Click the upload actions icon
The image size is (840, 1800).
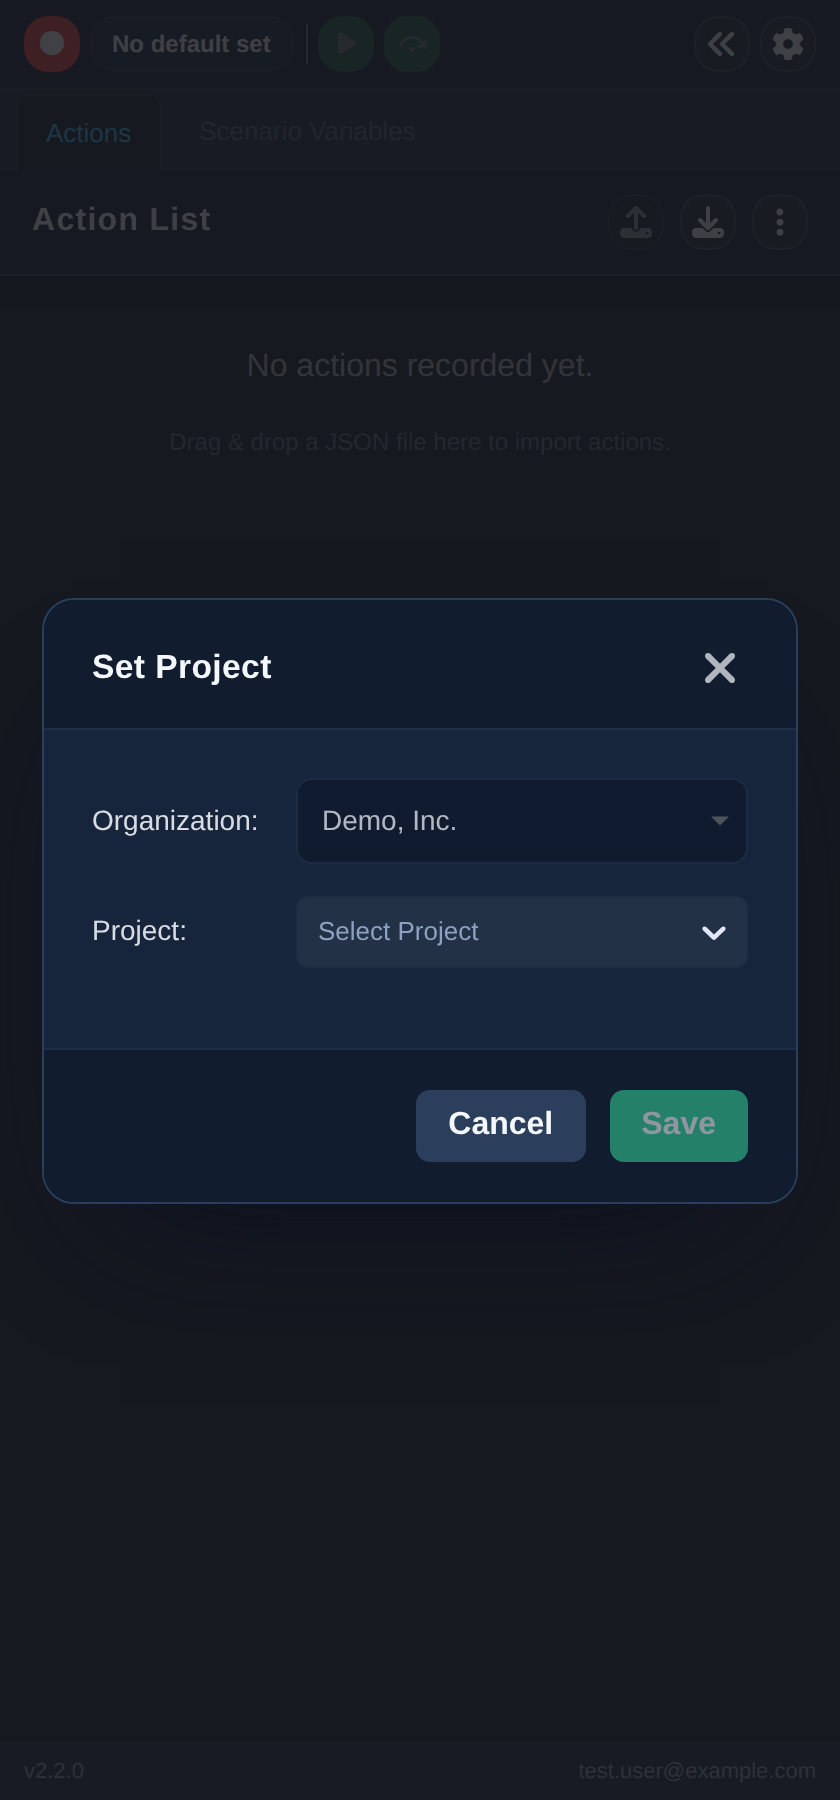tap(636, 222)
